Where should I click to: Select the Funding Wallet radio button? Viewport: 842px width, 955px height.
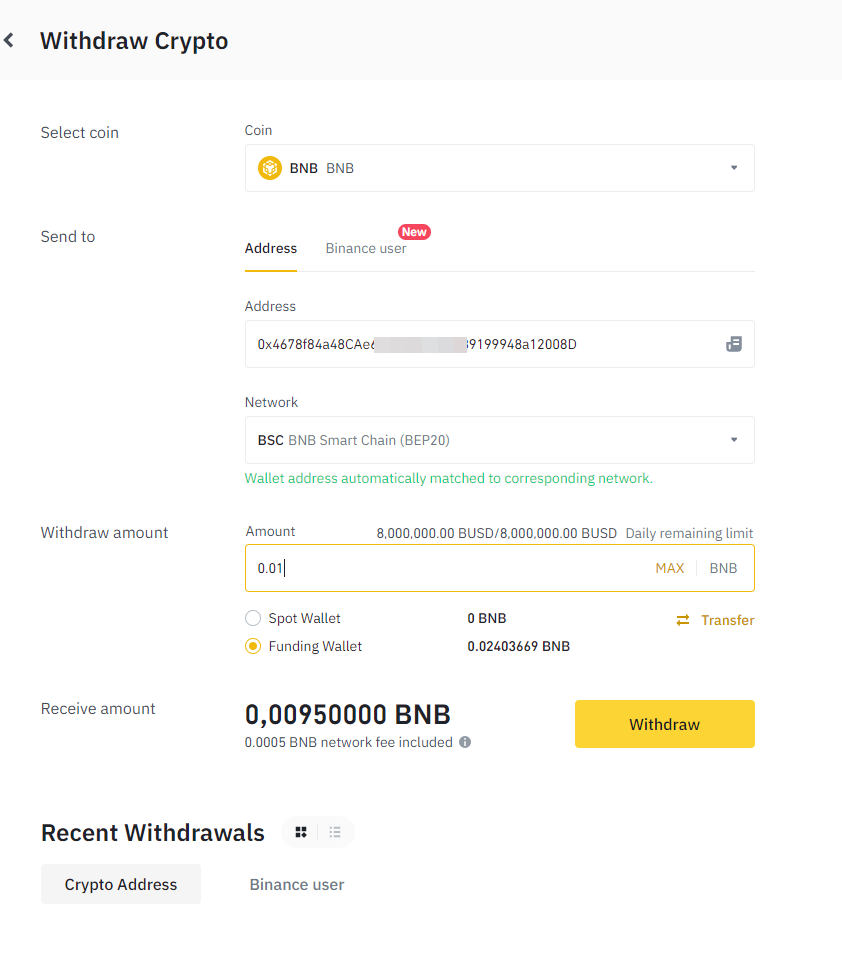pos(253,646)
